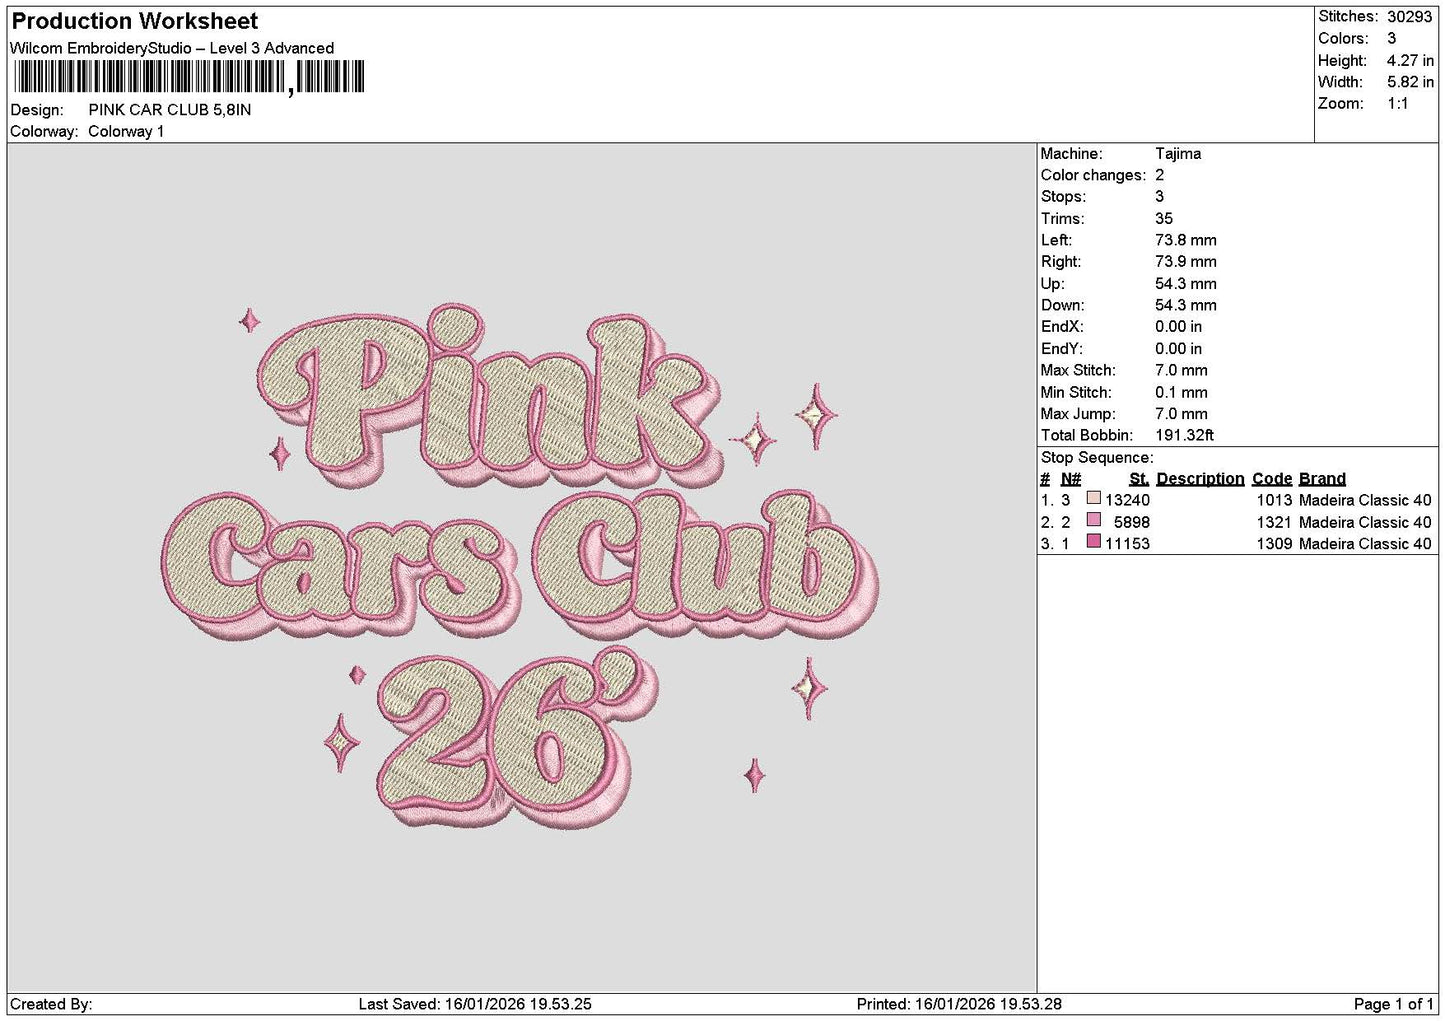
Task: Click the Color changes value 2
Action: [1159, 175]
